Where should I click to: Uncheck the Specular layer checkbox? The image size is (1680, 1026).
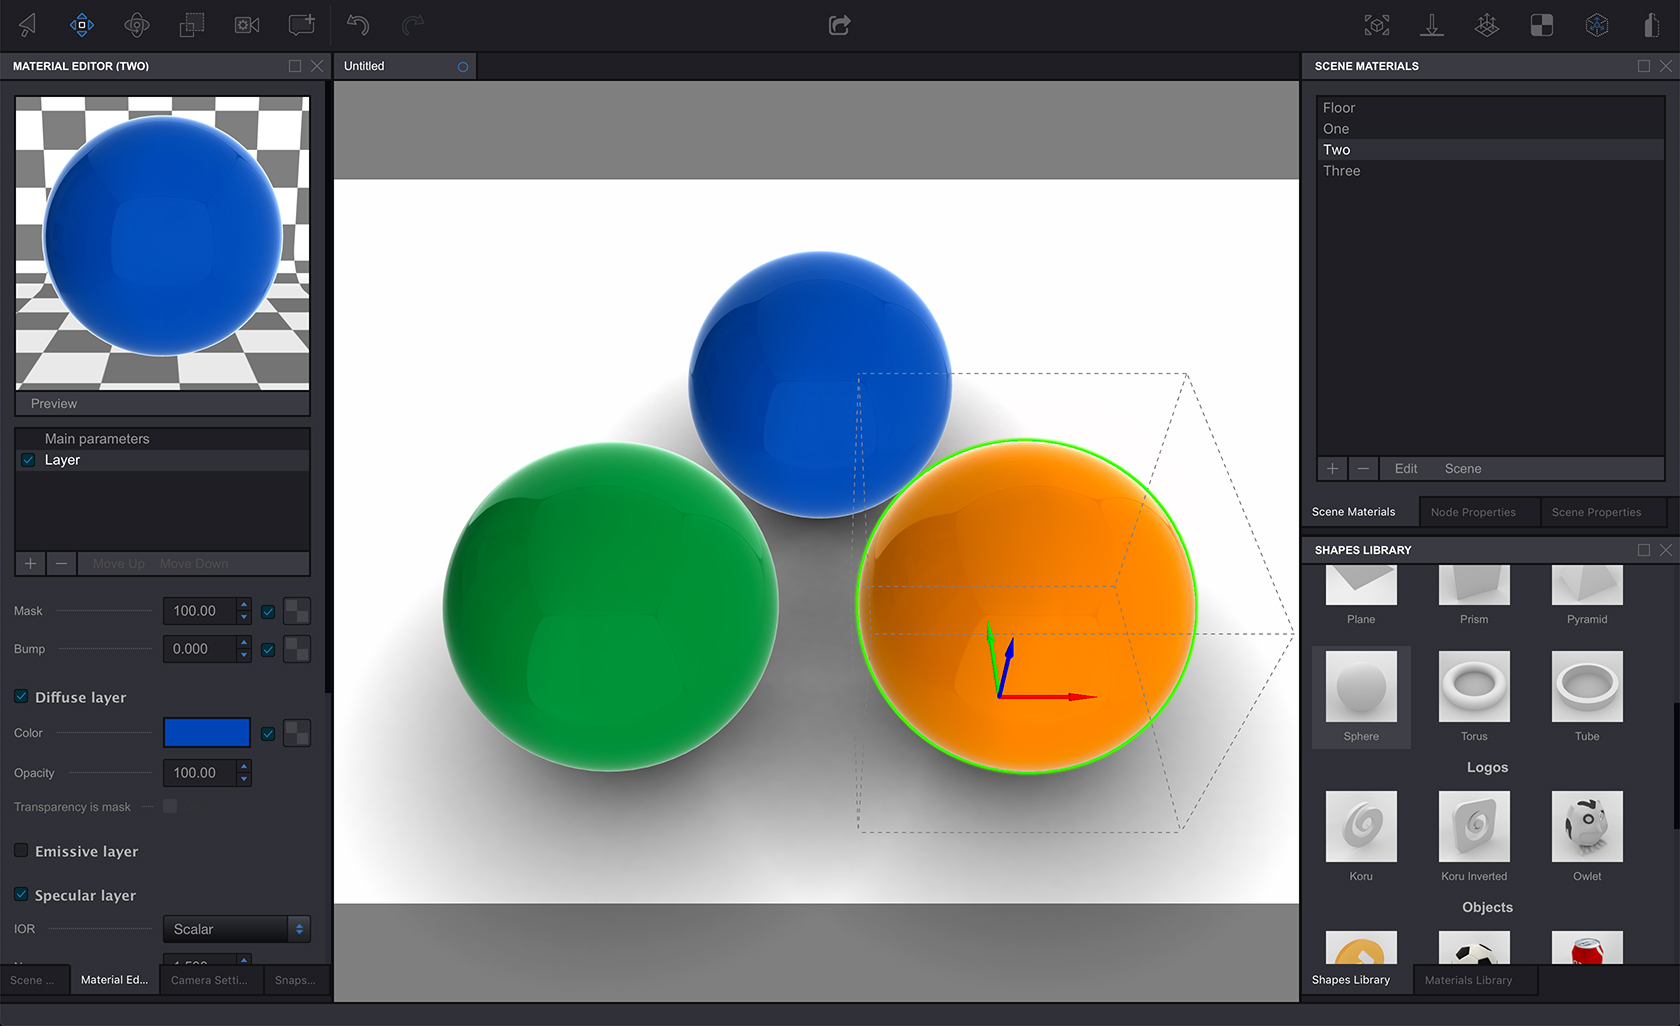point(21,894)
